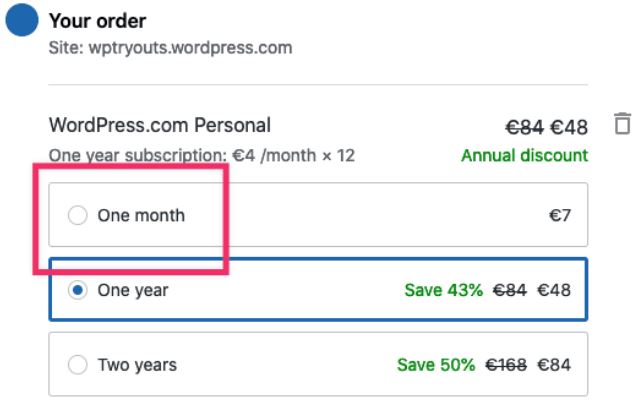The image size is (637, 404).
Task: Click the Your order heading
Action: 97,21
